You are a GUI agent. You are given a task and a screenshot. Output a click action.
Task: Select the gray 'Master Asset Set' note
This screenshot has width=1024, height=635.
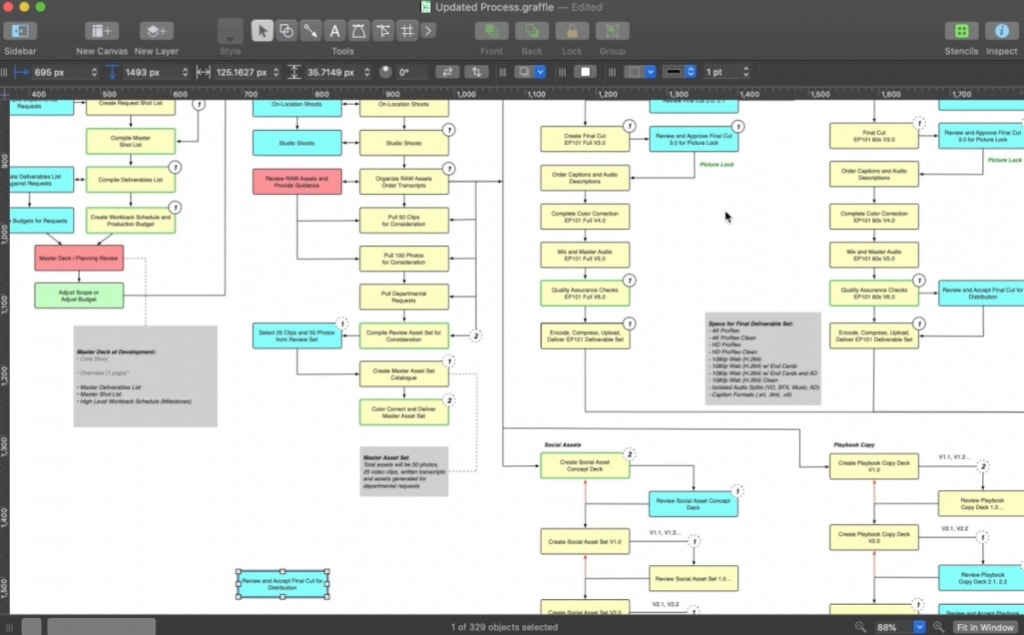[404, 471]
